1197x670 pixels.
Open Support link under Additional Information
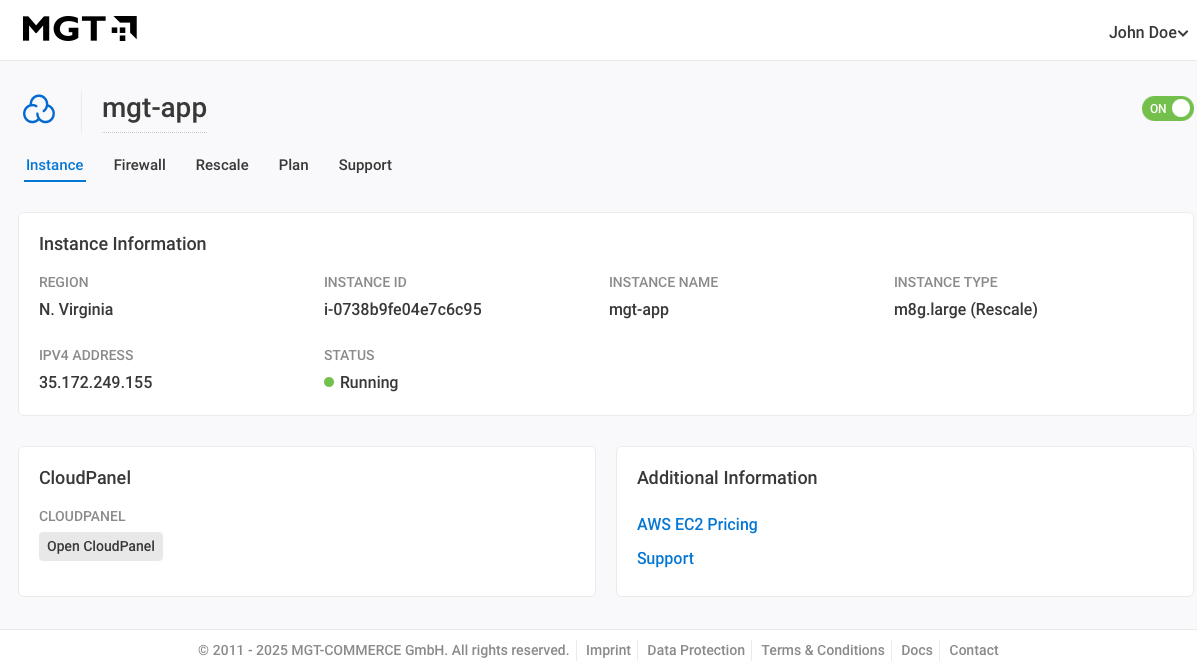(665, 559)
